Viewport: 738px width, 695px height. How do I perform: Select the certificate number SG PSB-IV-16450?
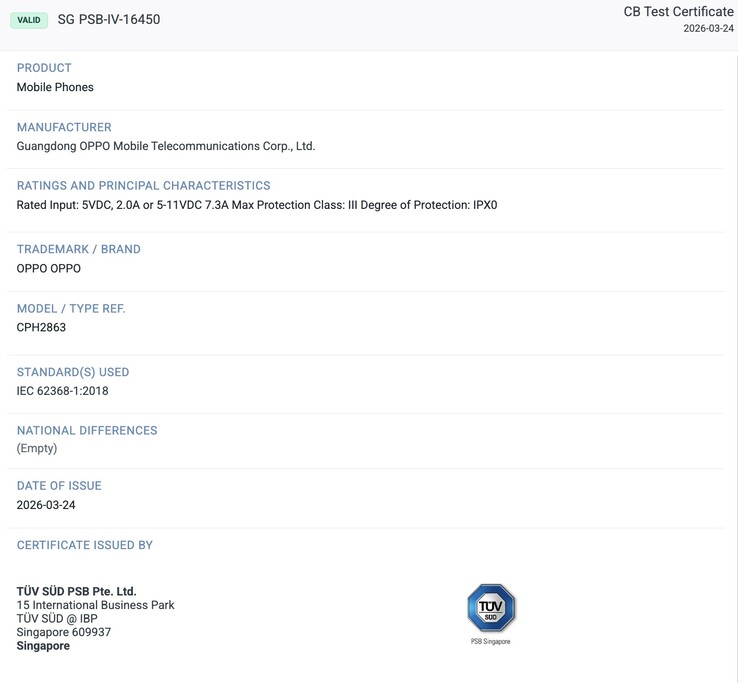109,19
